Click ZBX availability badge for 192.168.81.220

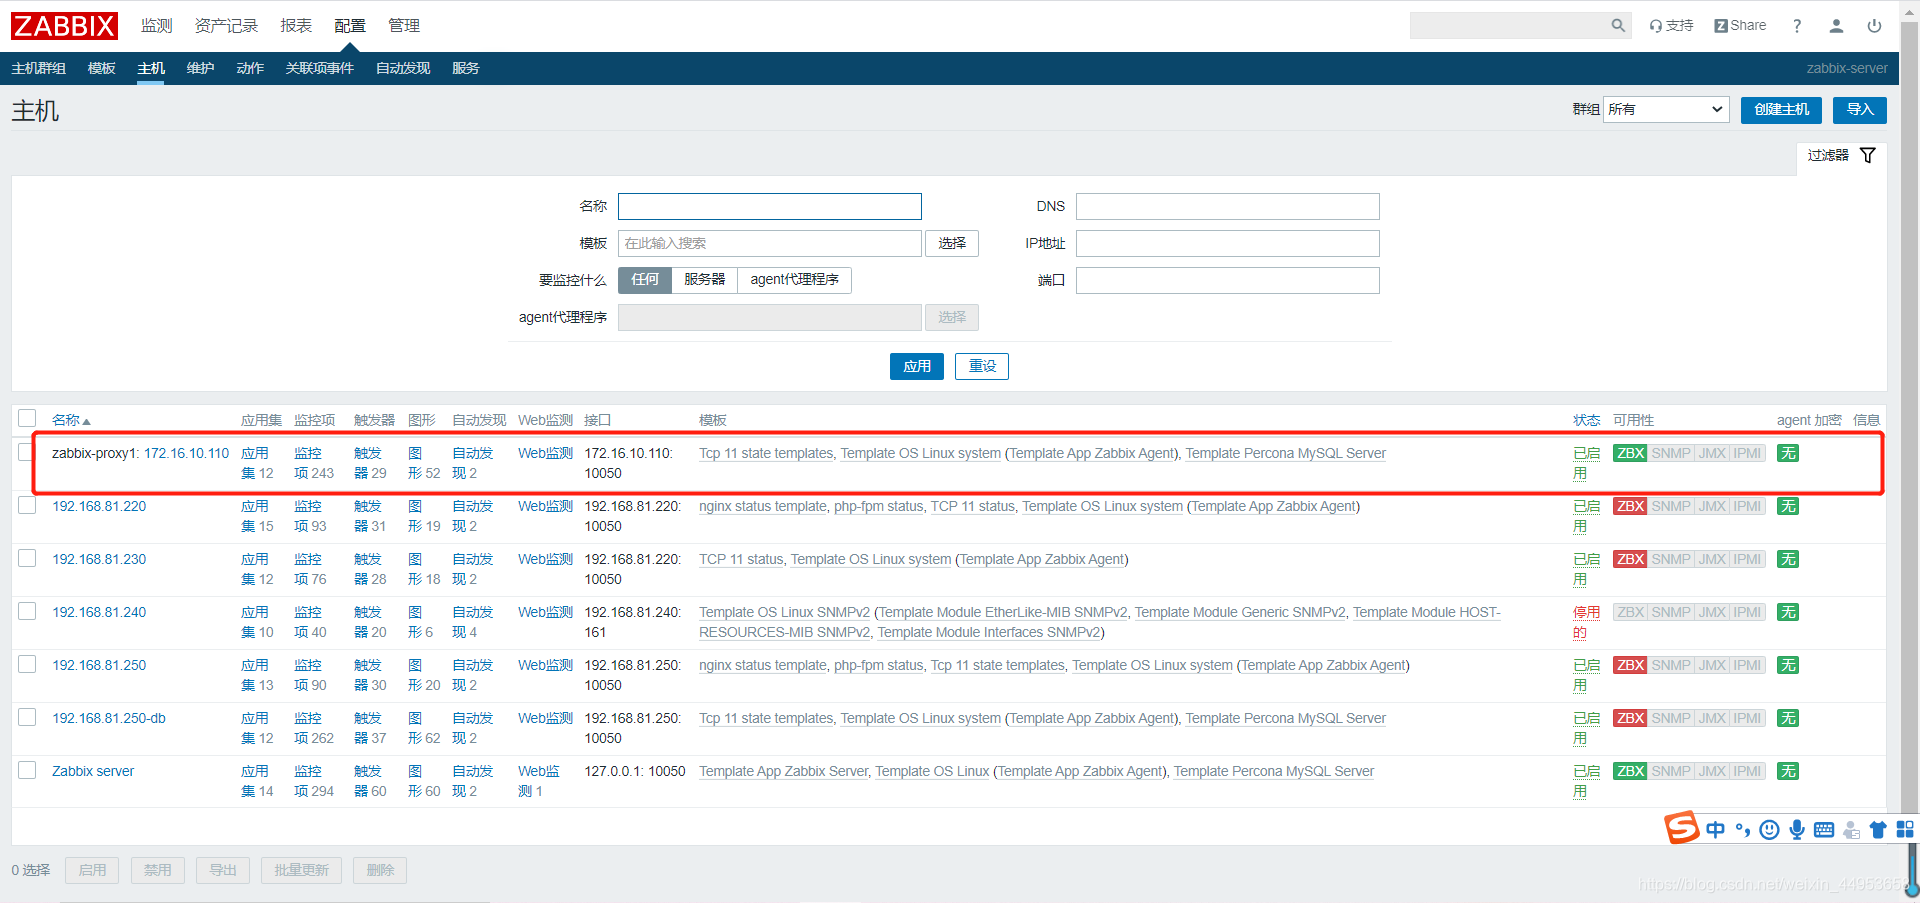point(1630,506)
